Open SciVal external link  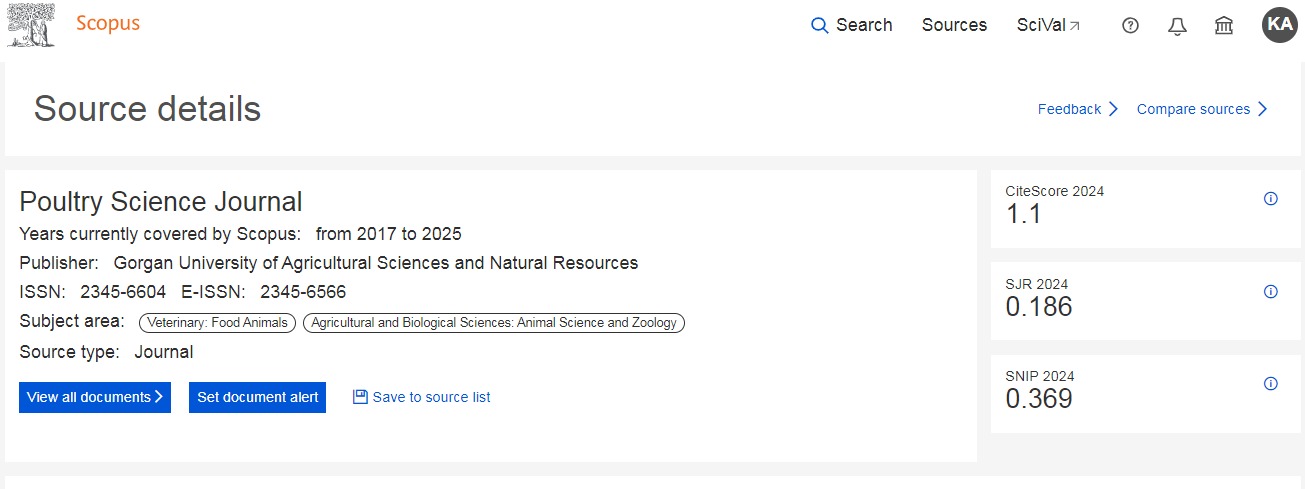[1048, 26]
